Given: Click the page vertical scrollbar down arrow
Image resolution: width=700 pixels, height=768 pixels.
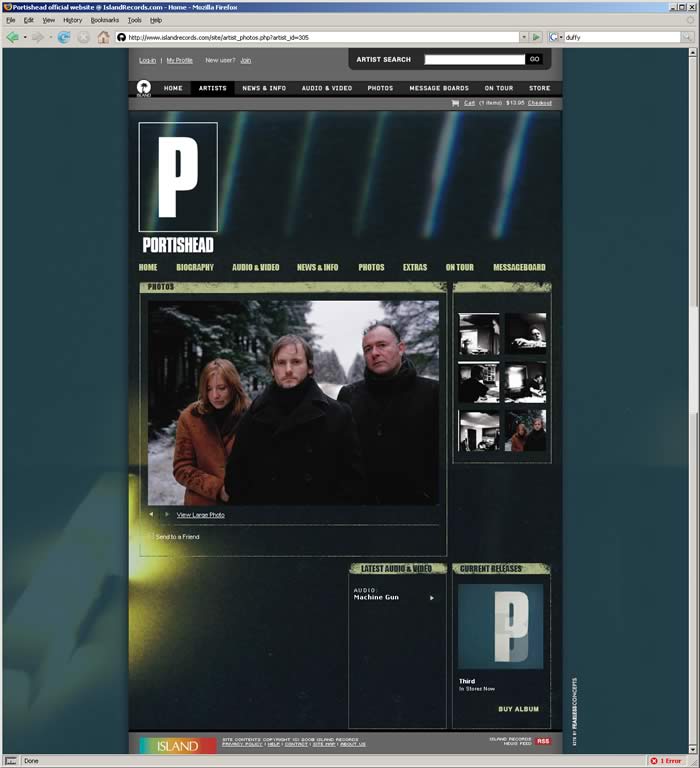Looking at the screenshot, I should tap(693, 749).
